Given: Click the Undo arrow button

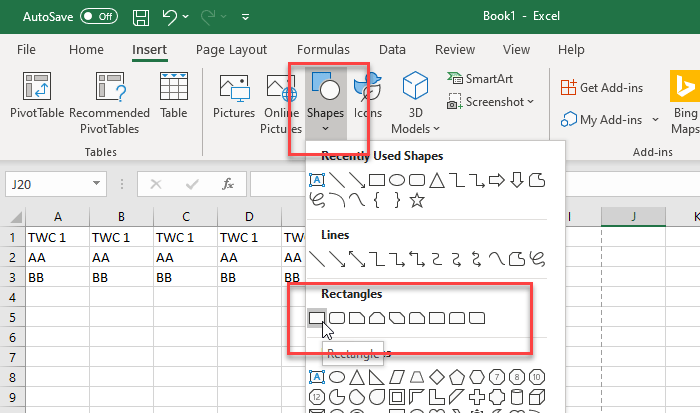Looking at the screenshot, I should tap(169, 17).
